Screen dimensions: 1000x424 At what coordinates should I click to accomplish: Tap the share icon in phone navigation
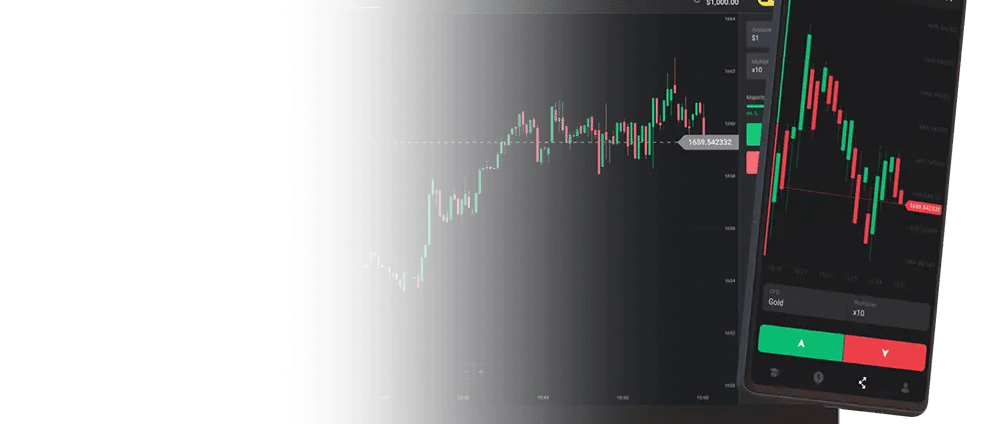862,383
